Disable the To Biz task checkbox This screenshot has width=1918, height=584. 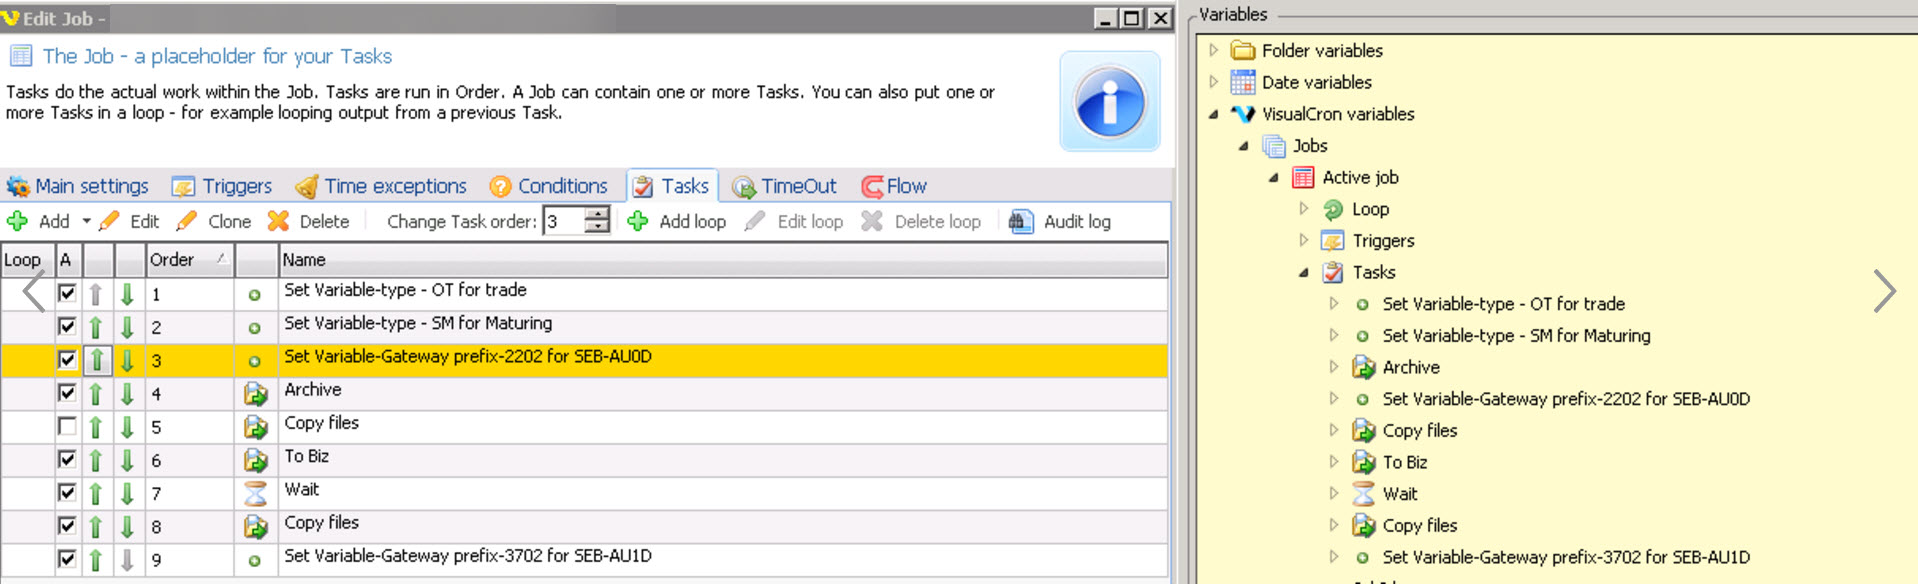67,460
